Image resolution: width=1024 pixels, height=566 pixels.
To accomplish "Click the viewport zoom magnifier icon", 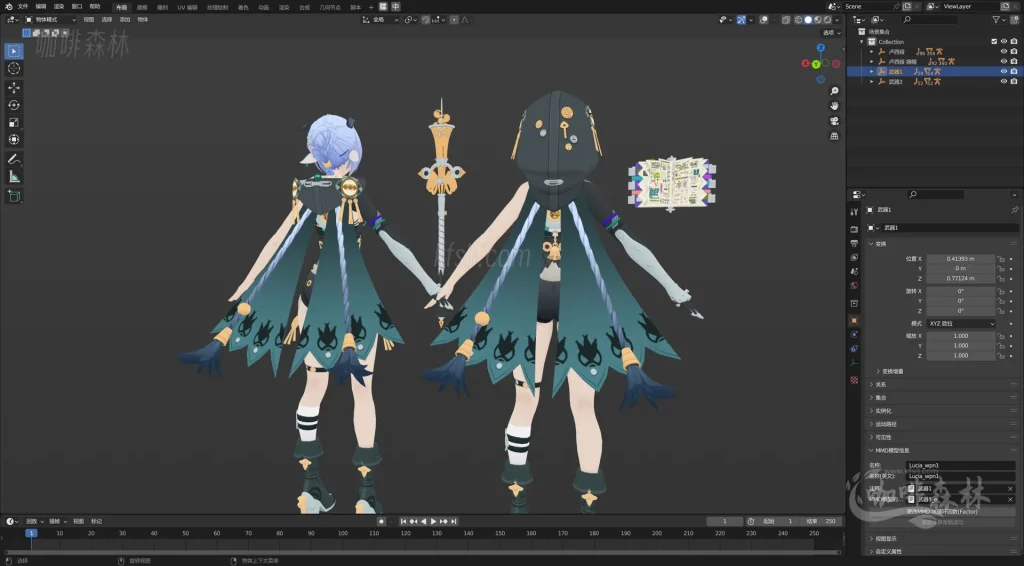I will [834, 91].
